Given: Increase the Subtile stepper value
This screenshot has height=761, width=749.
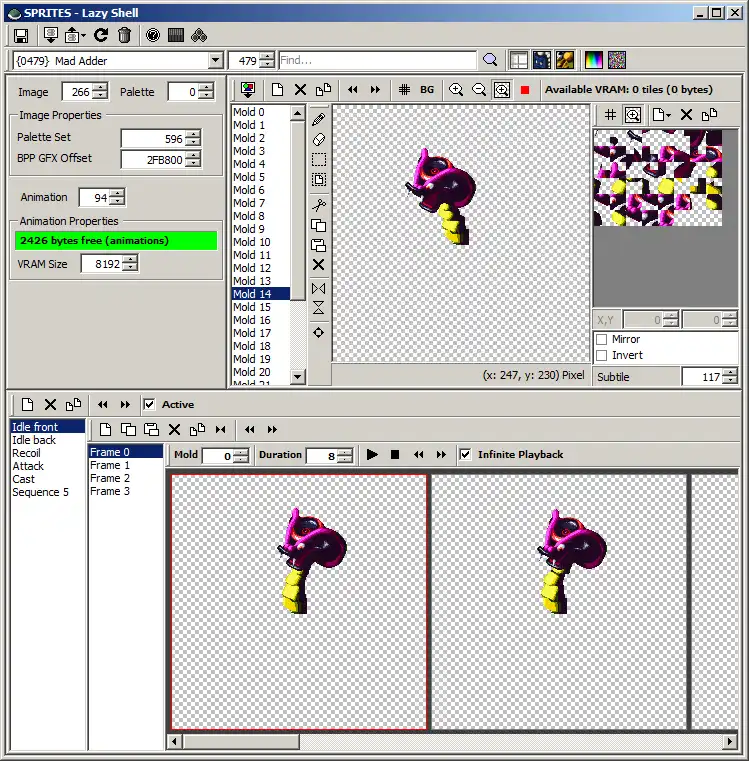Looking at the screenshot, I should 729,373.
